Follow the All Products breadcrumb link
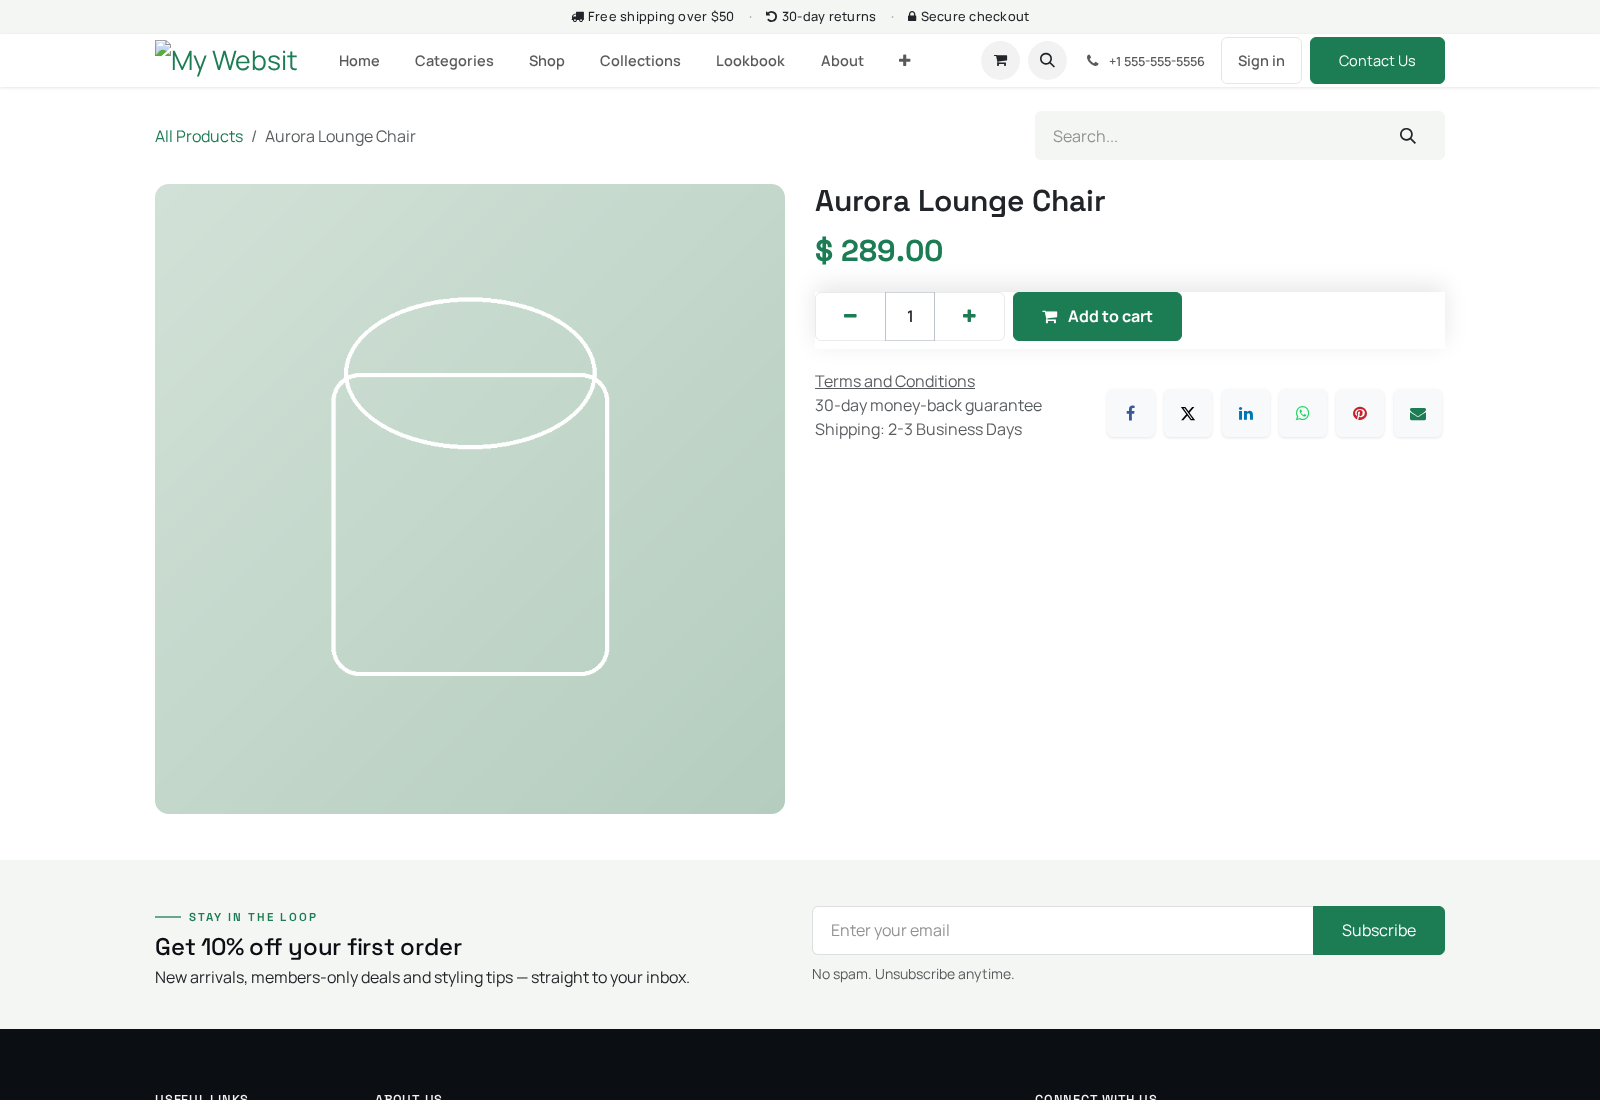Viewport: 1600px width, 1100px height. point(199,136)
